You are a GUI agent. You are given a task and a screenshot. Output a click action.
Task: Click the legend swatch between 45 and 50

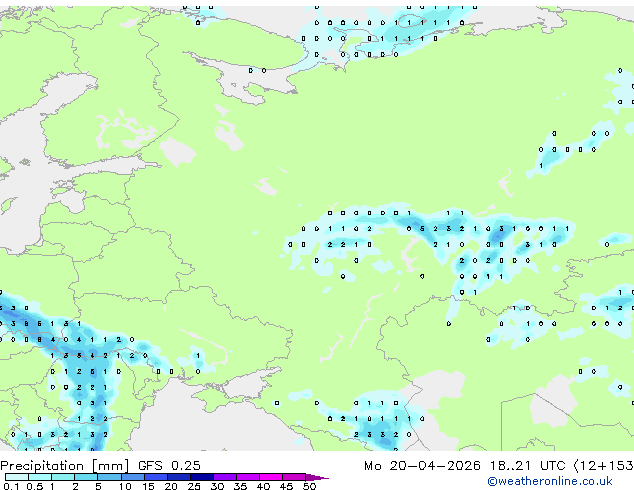294,477
